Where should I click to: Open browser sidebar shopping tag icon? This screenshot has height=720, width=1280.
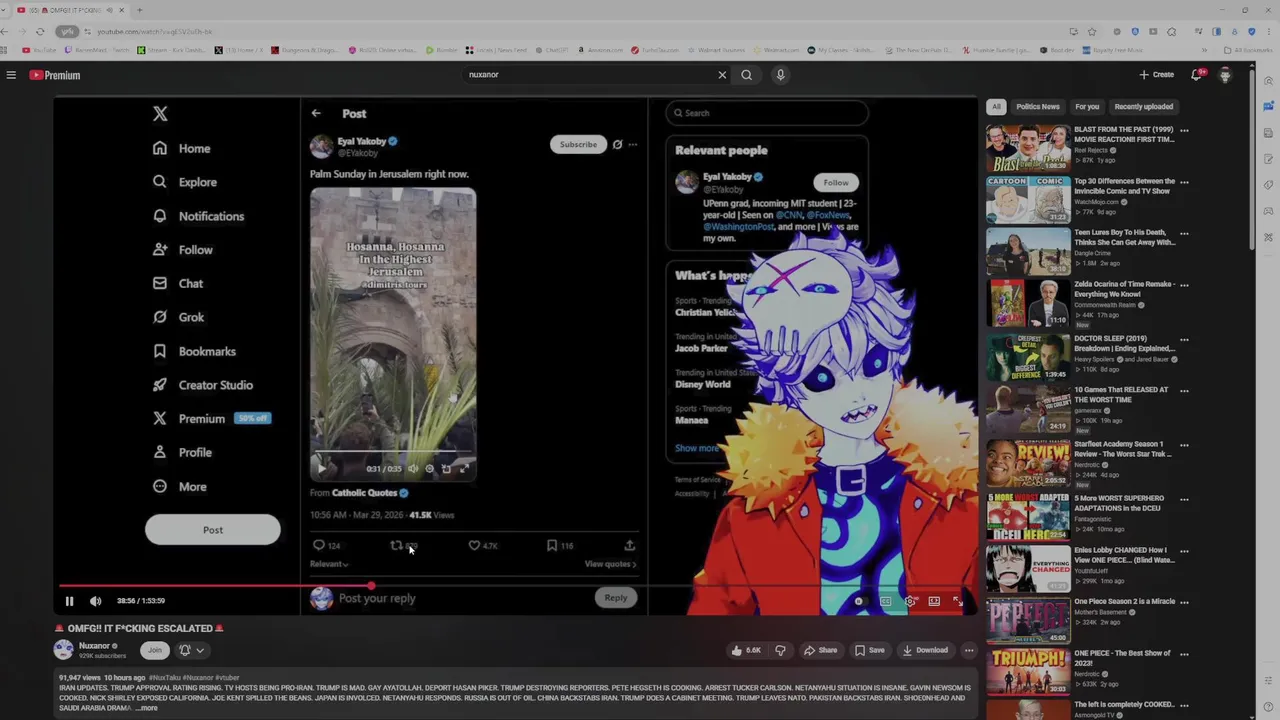(1269, 185)
